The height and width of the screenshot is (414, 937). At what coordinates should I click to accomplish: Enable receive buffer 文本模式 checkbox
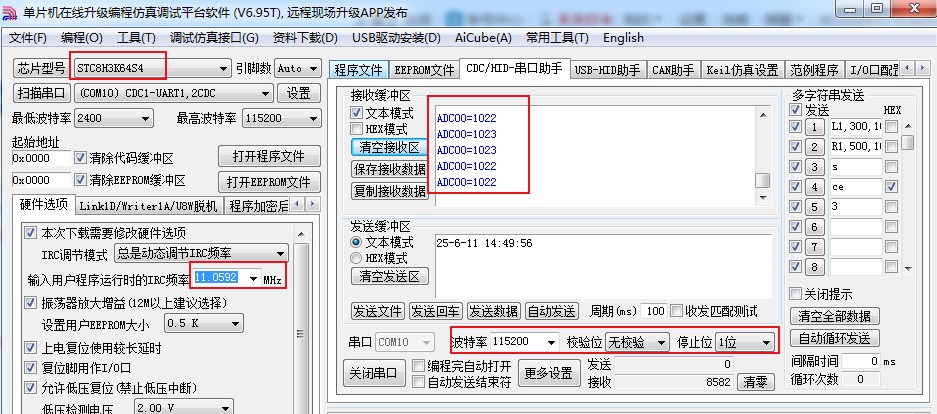(x=357, y=113)
